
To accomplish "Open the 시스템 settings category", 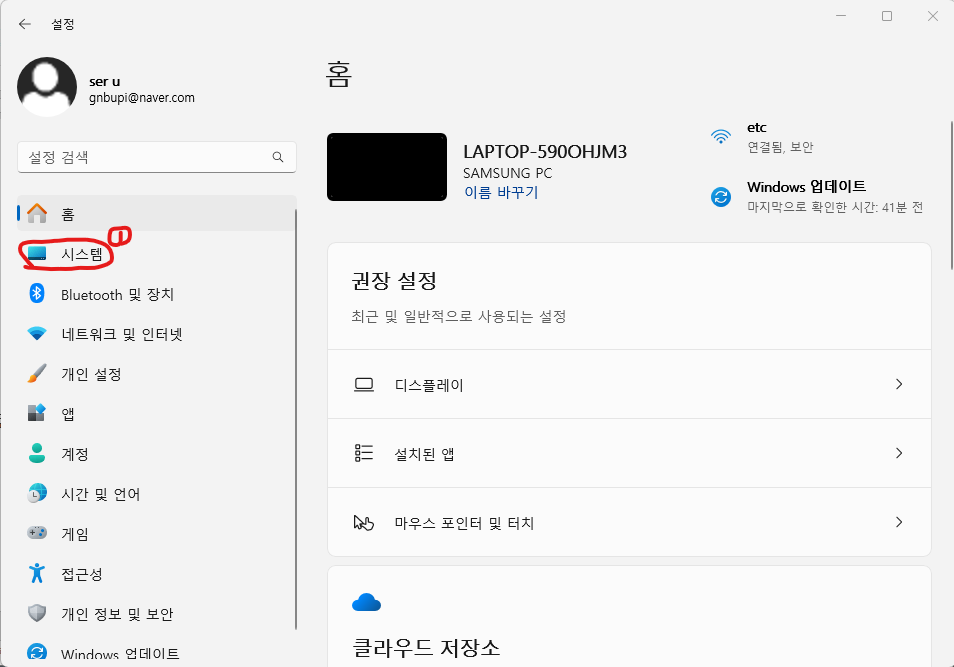I will [x=156, y=254].
